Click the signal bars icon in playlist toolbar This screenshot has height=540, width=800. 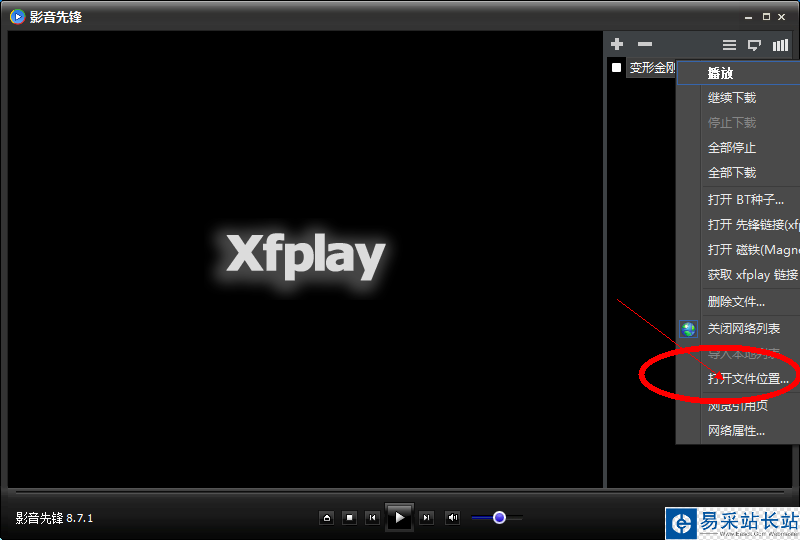coord(780,45)
